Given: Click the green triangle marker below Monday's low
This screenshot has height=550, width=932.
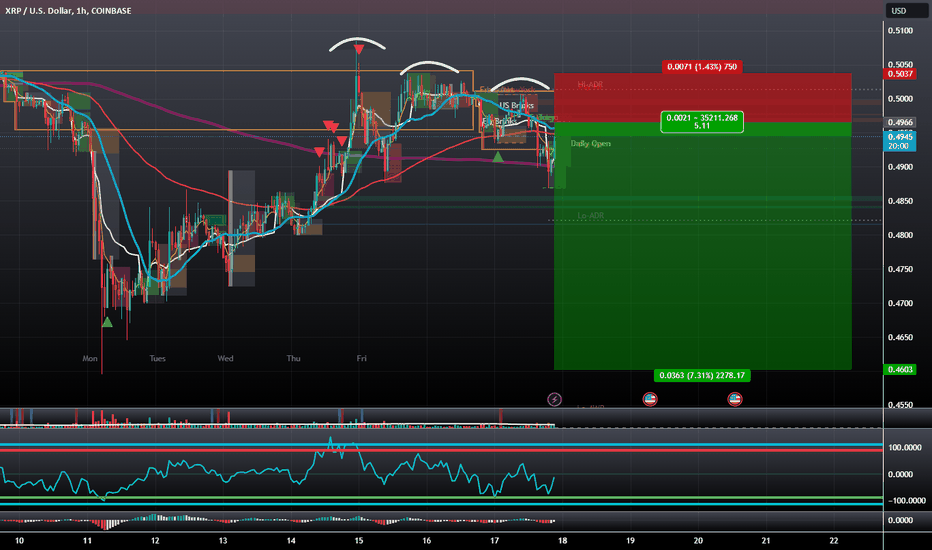Looking at the screenshot, I should pos(107,322).
